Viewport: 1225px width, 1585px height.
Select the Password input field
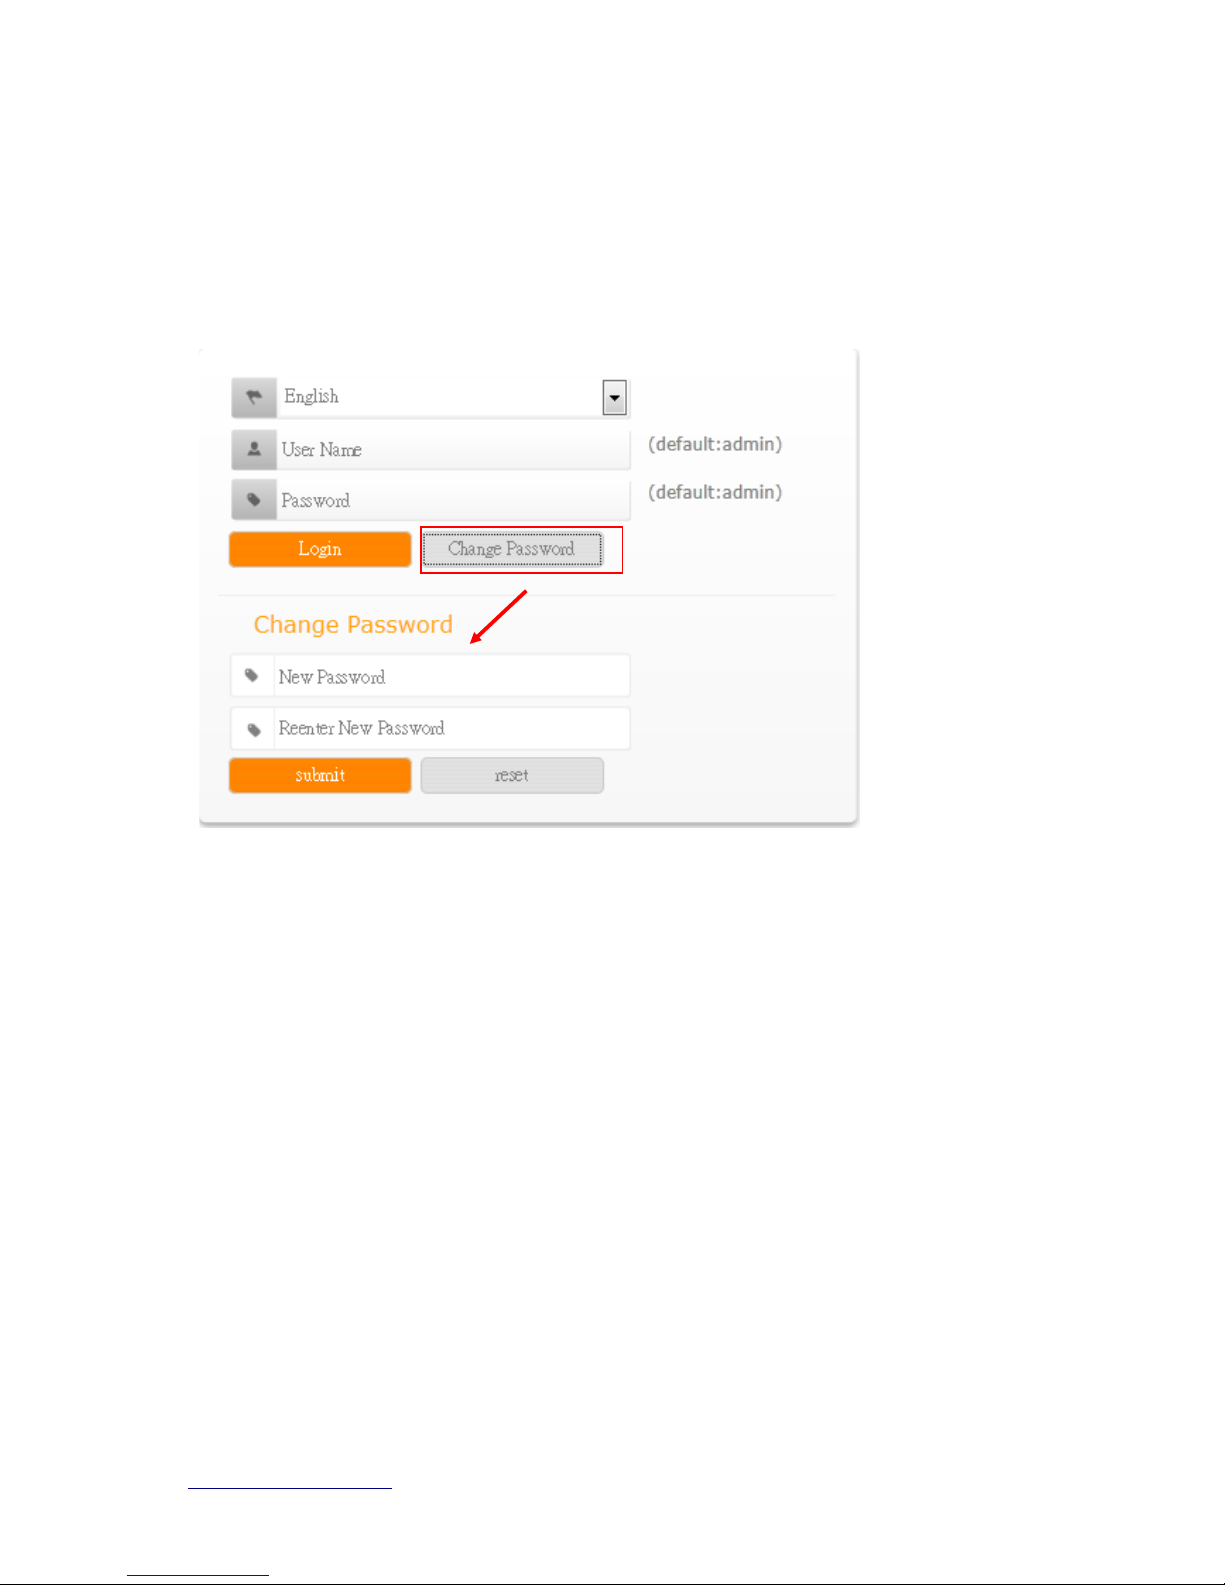pyautogui.click(x=453, y=500)
